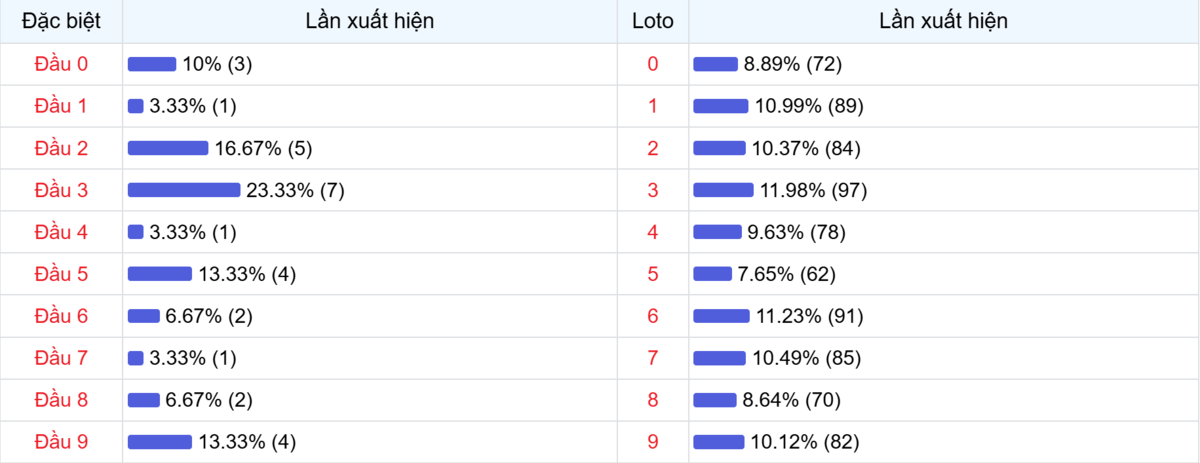Click the 8.64% (70) value text
The width and height of the screenshot is (1200, 463).
point(792,400)
